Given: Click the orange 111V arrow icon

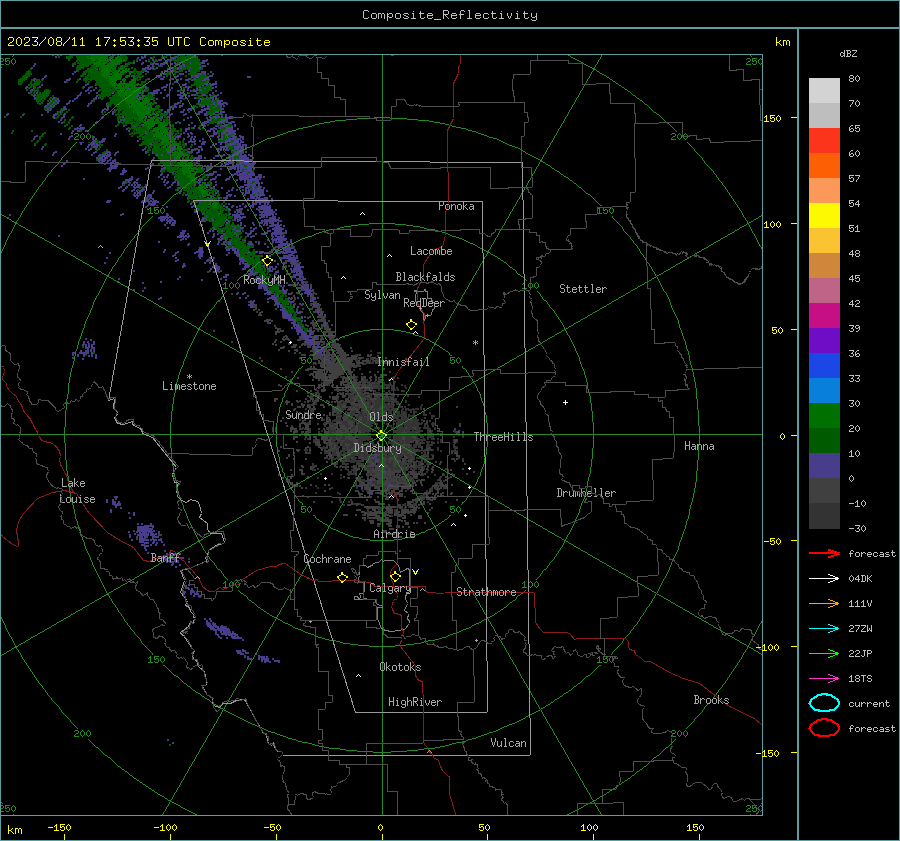Looking at the screenshot, I should coord(824,603).
